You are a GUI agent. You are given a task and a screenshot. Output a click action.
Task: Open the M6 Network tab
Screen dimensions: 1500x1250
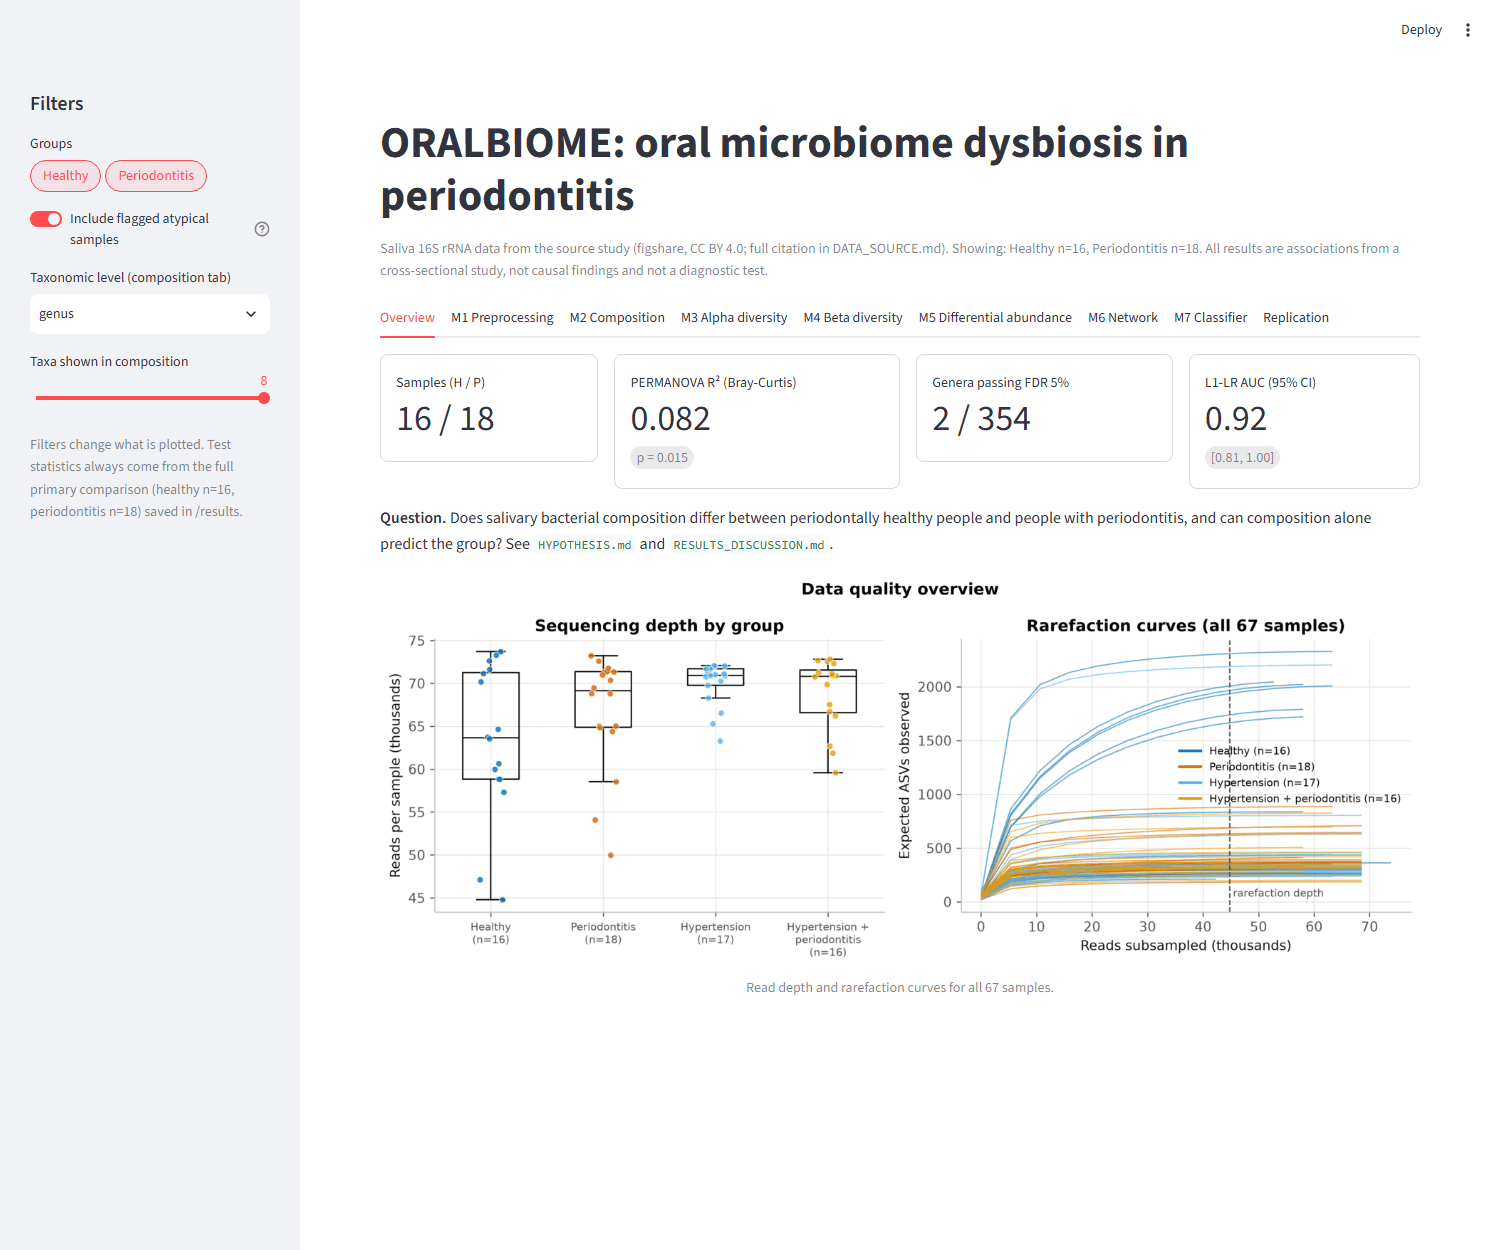pos(1123,318)
